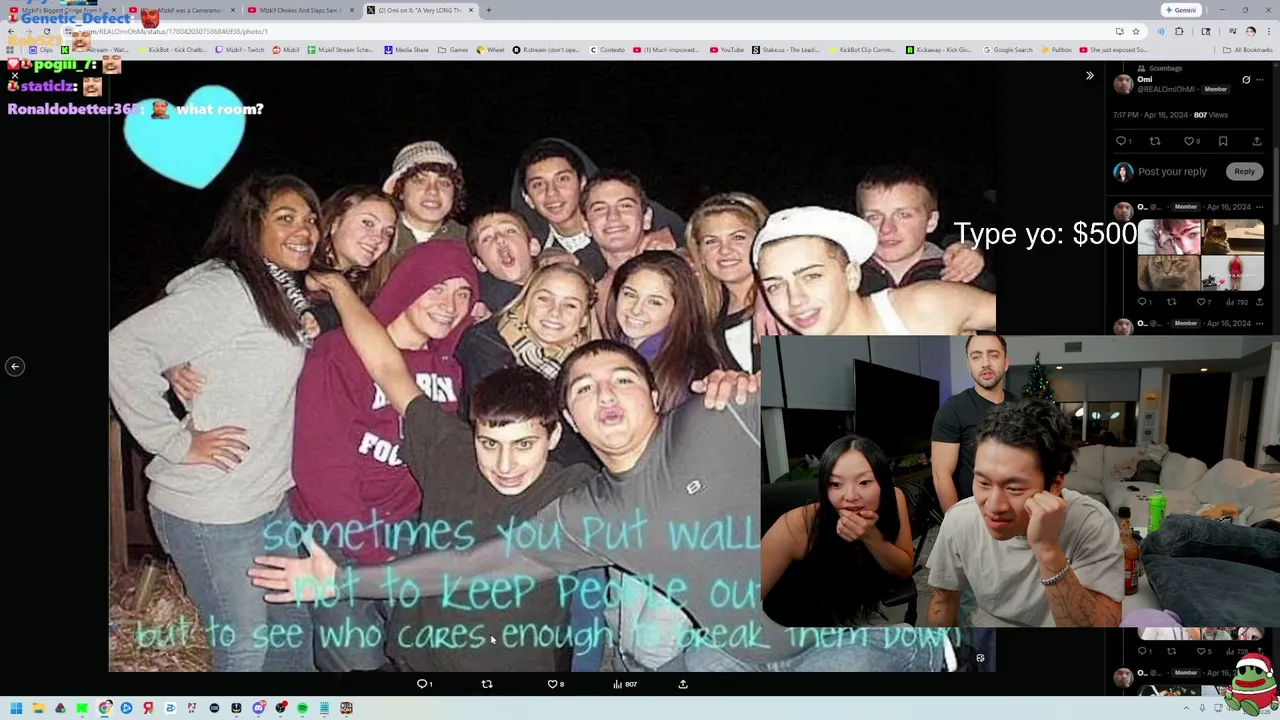
Task: Open 'Google Search' bookmark
Action: coord(1008,50)
